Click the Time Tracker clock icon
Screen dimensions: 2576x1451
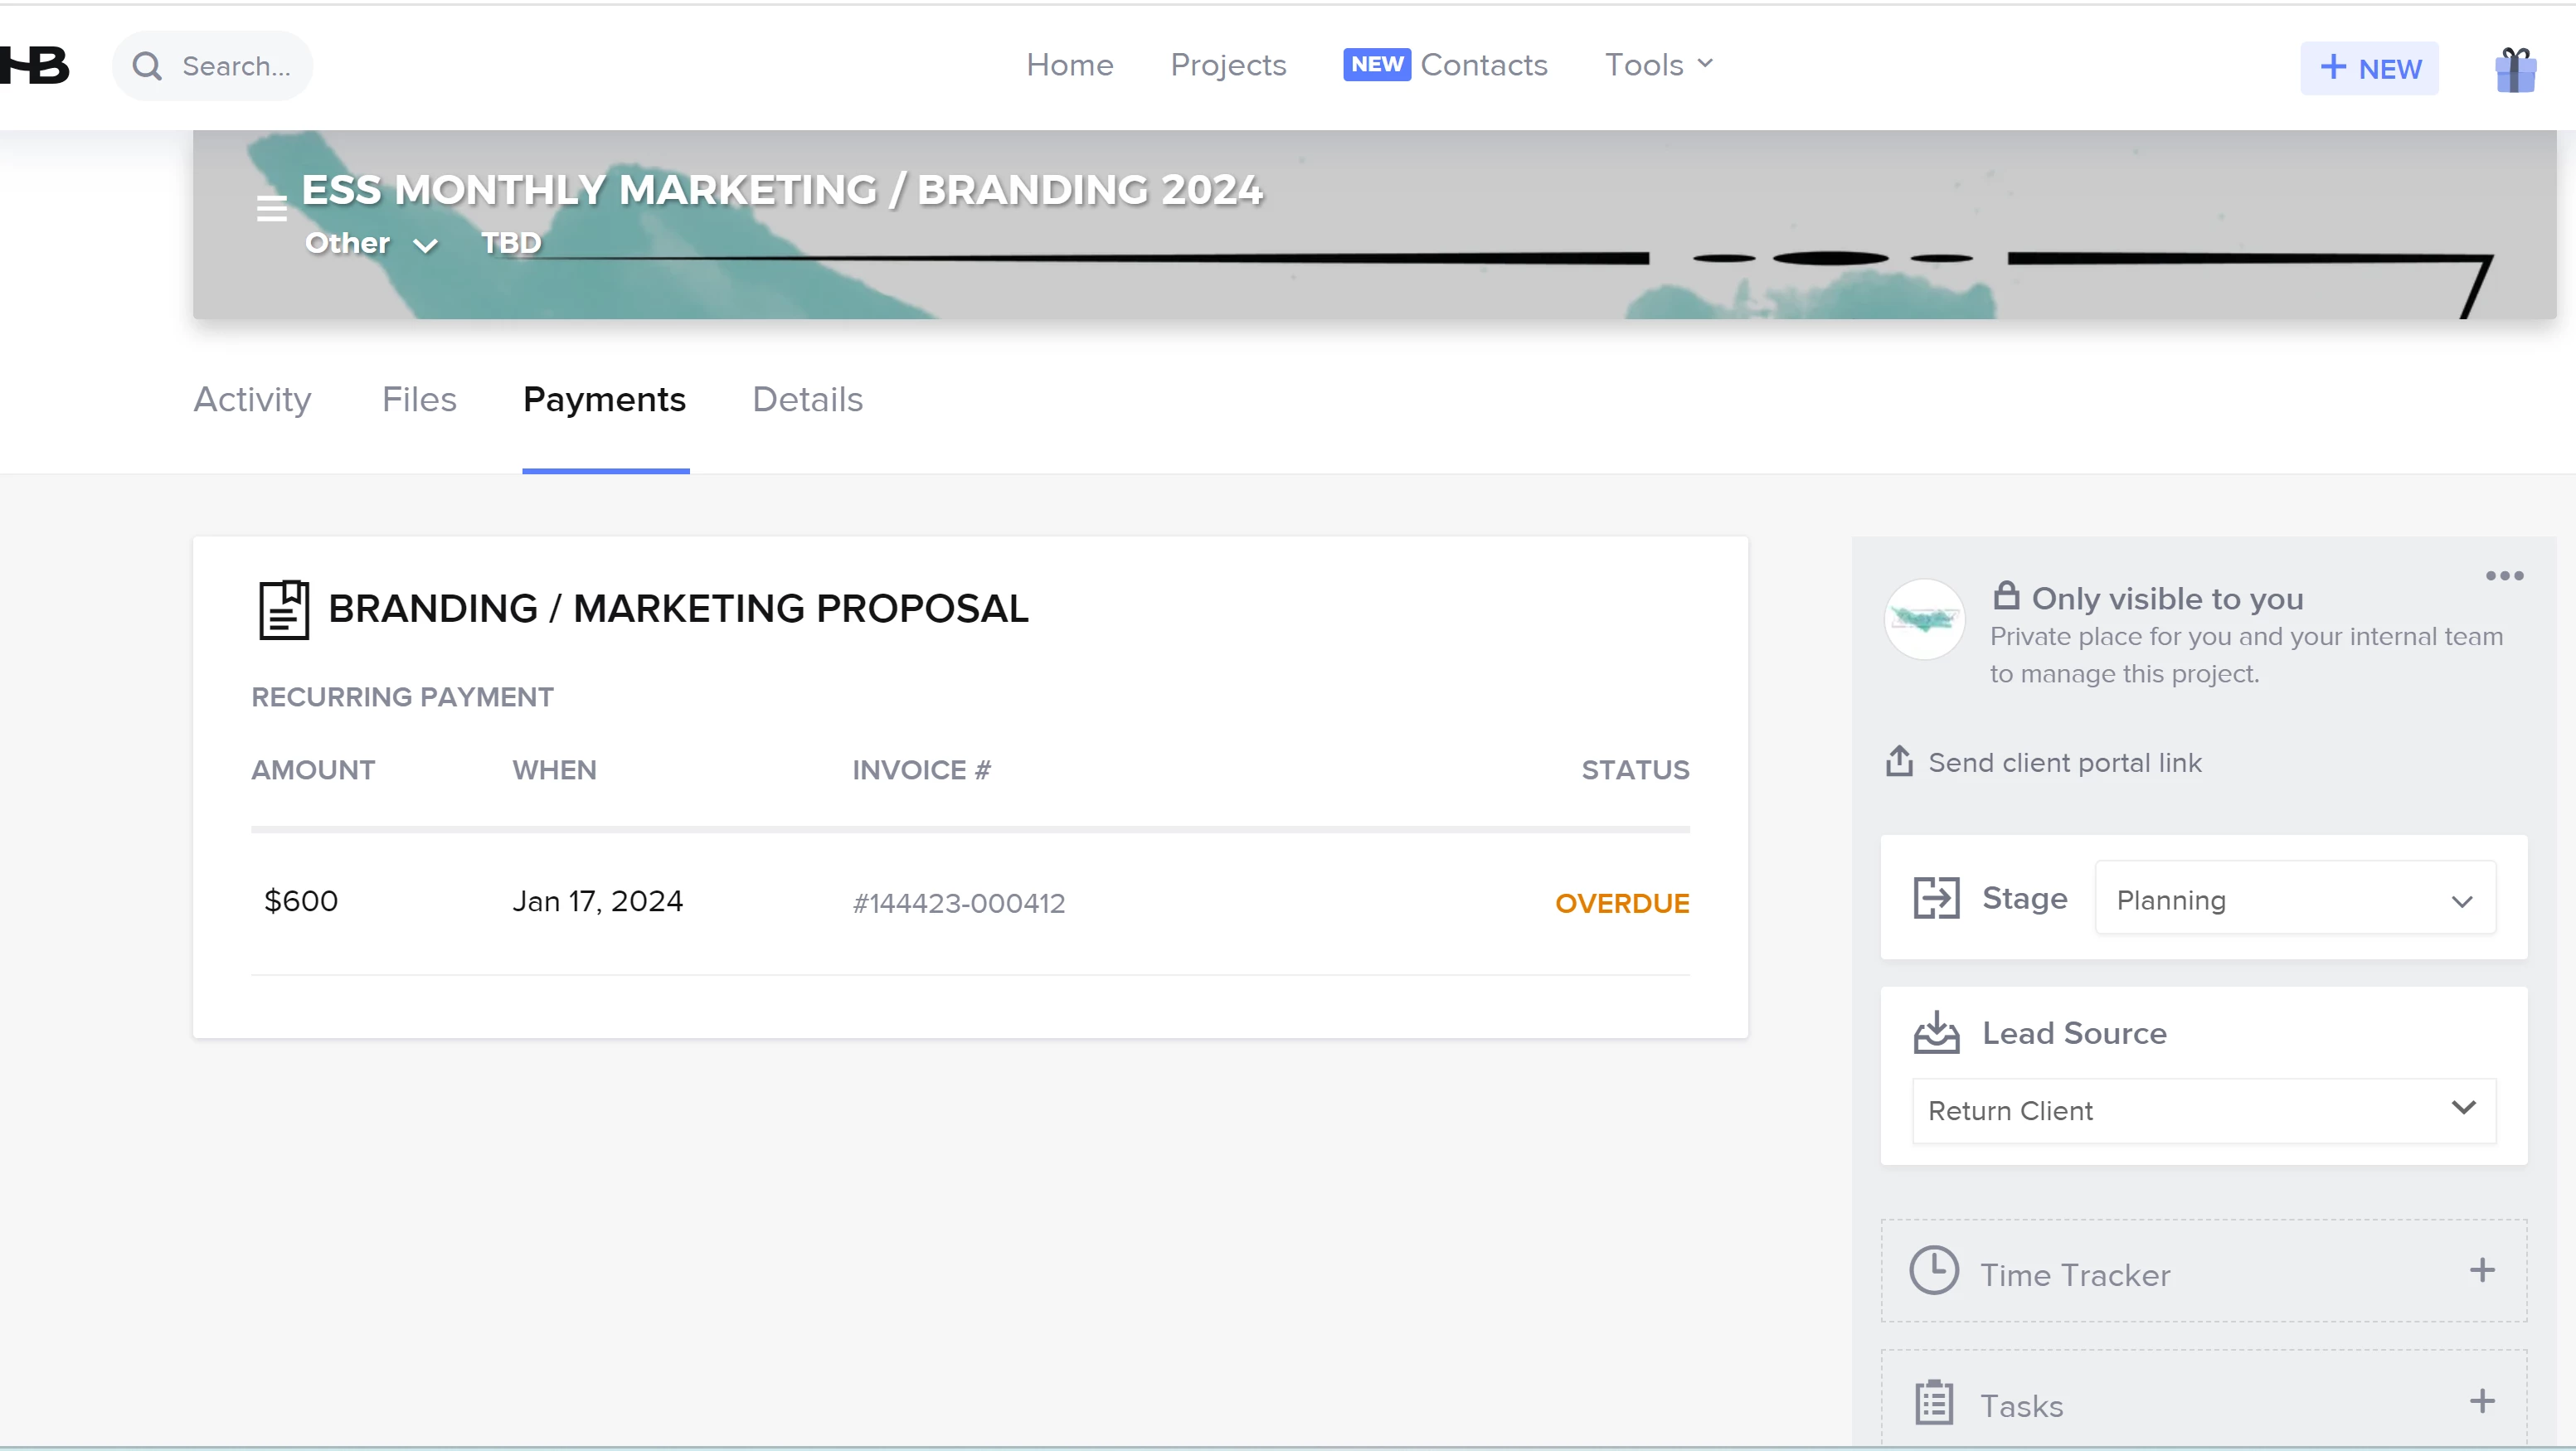click(x=1933, y=1271)
